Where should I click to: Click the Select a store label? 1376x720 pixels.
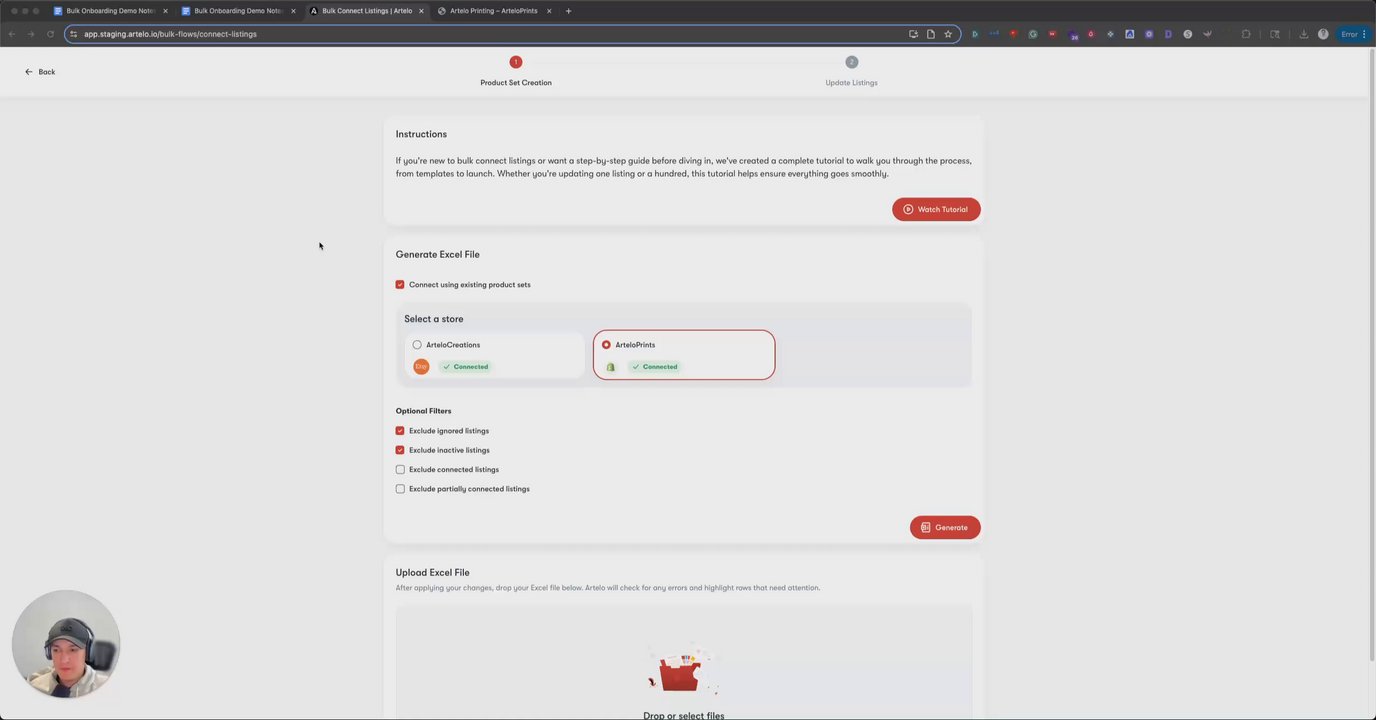434,319
